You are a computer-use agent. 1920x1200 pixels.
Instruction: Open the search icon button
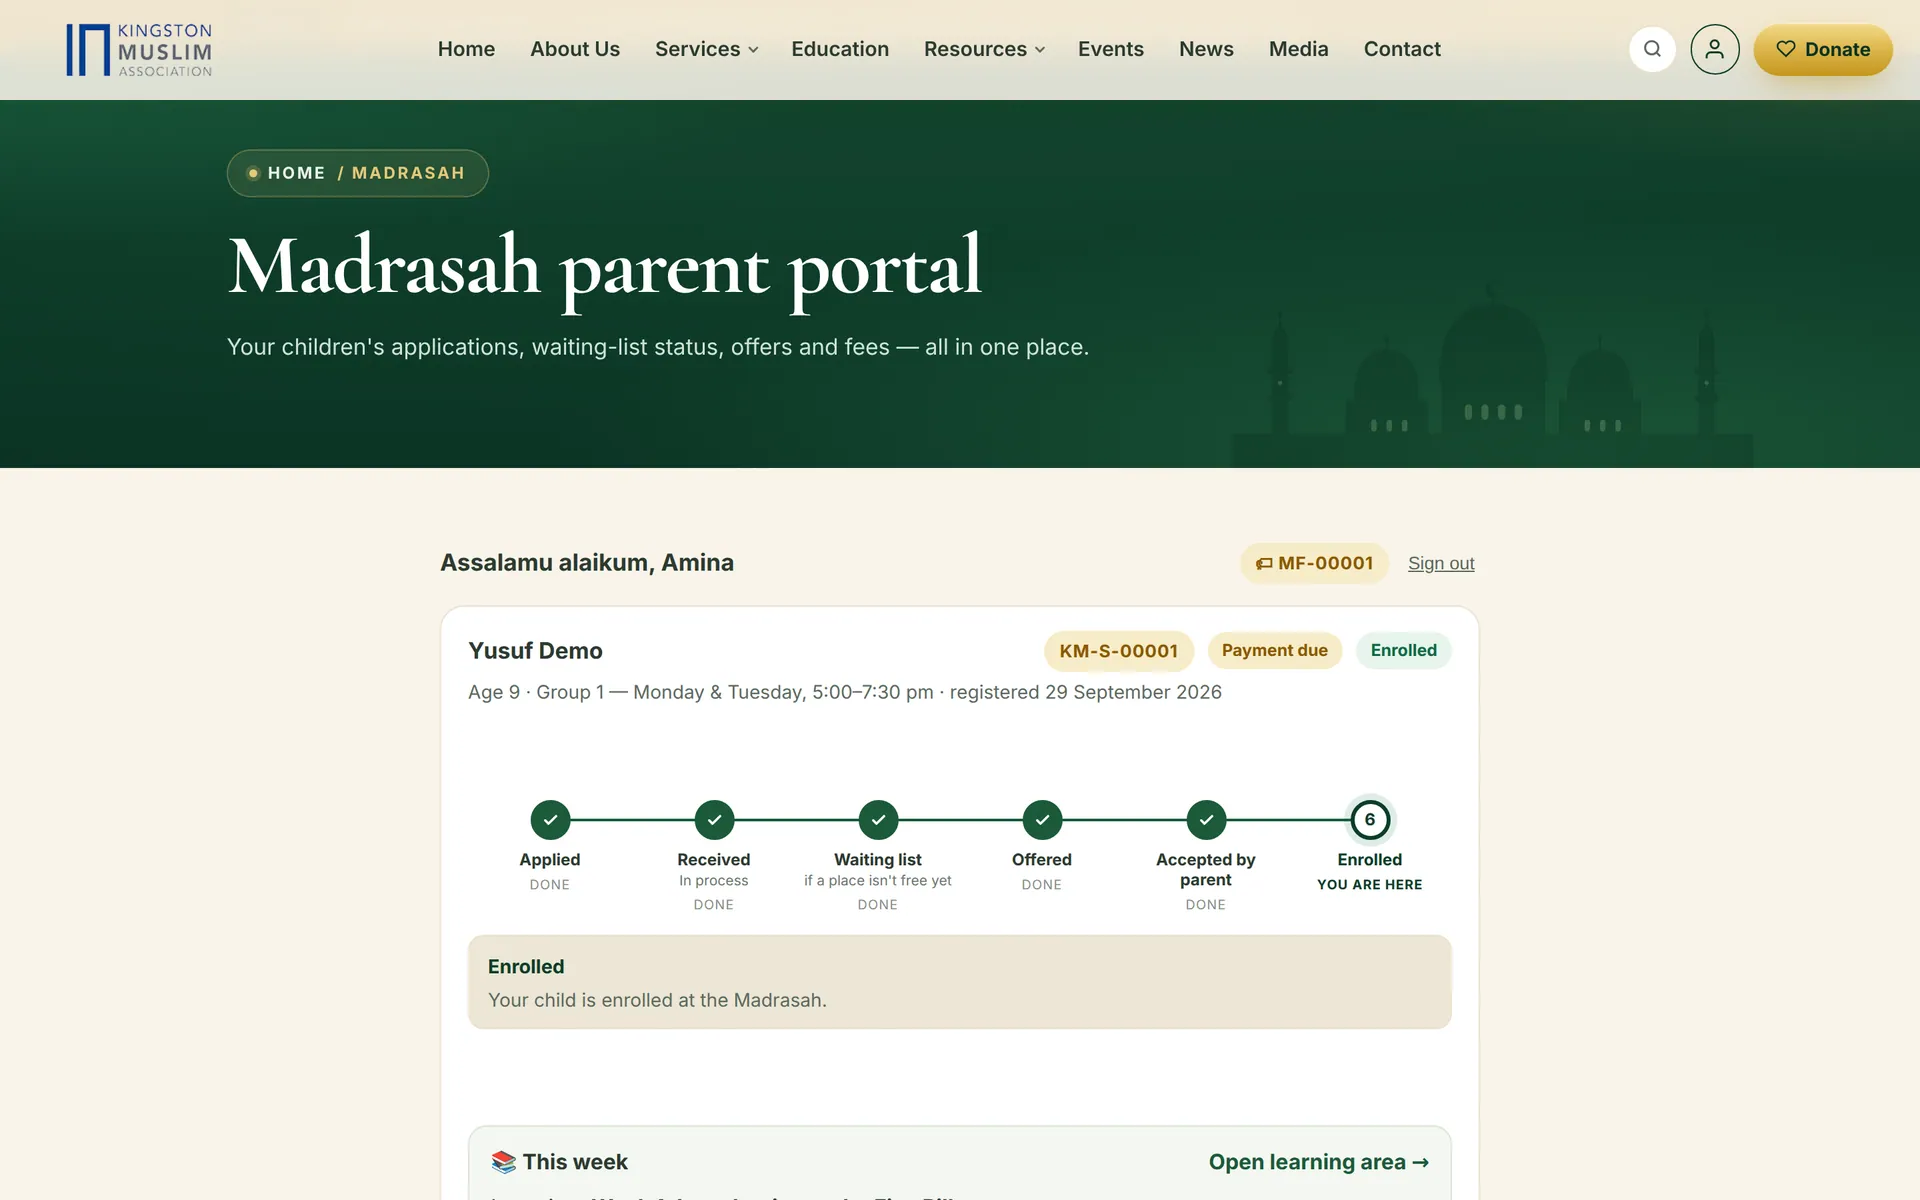[1652, 49]
